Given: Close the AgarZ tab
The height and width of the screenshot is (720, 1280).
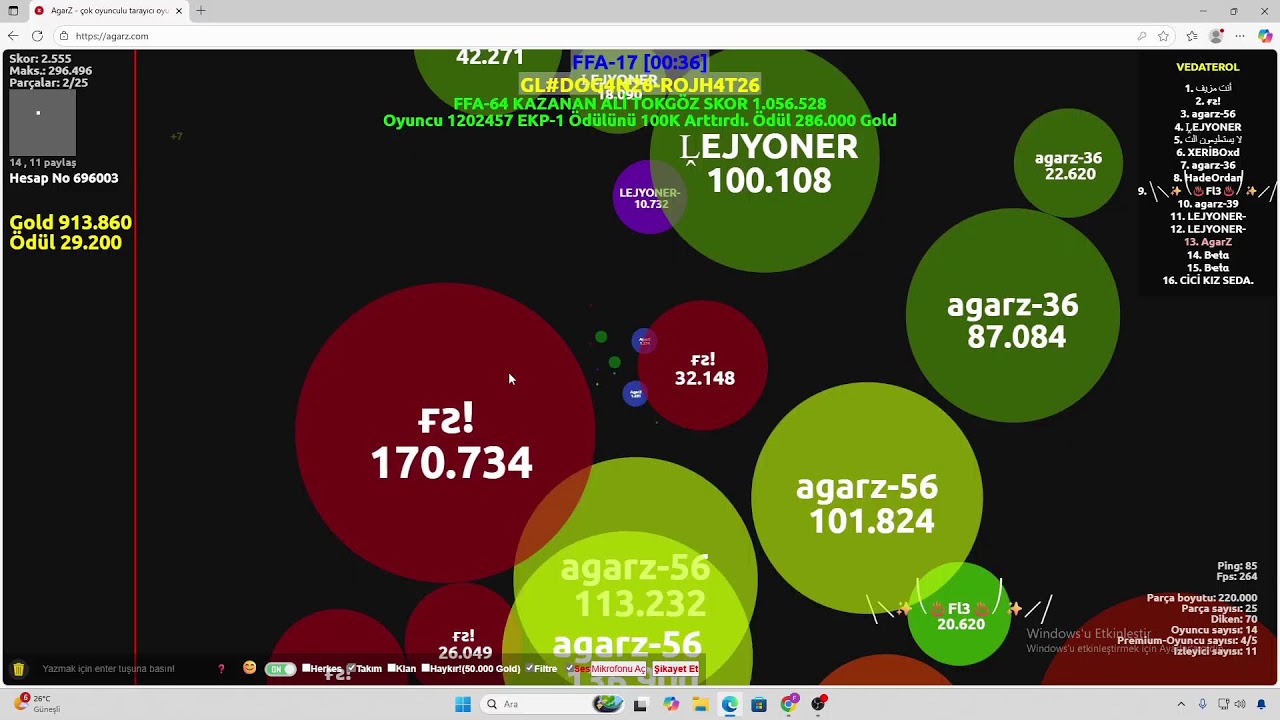Looking at the screenshot, I should tap(179, 11).
